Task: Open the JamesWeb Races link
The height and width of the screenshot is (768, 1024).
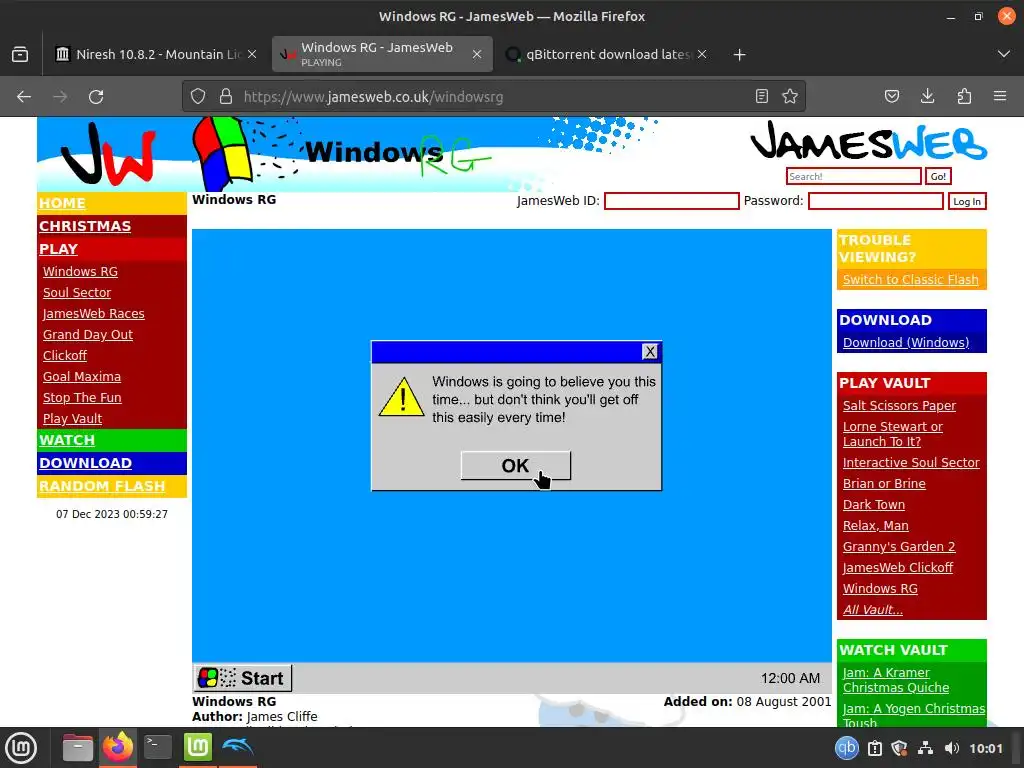Action: point(93,313)
